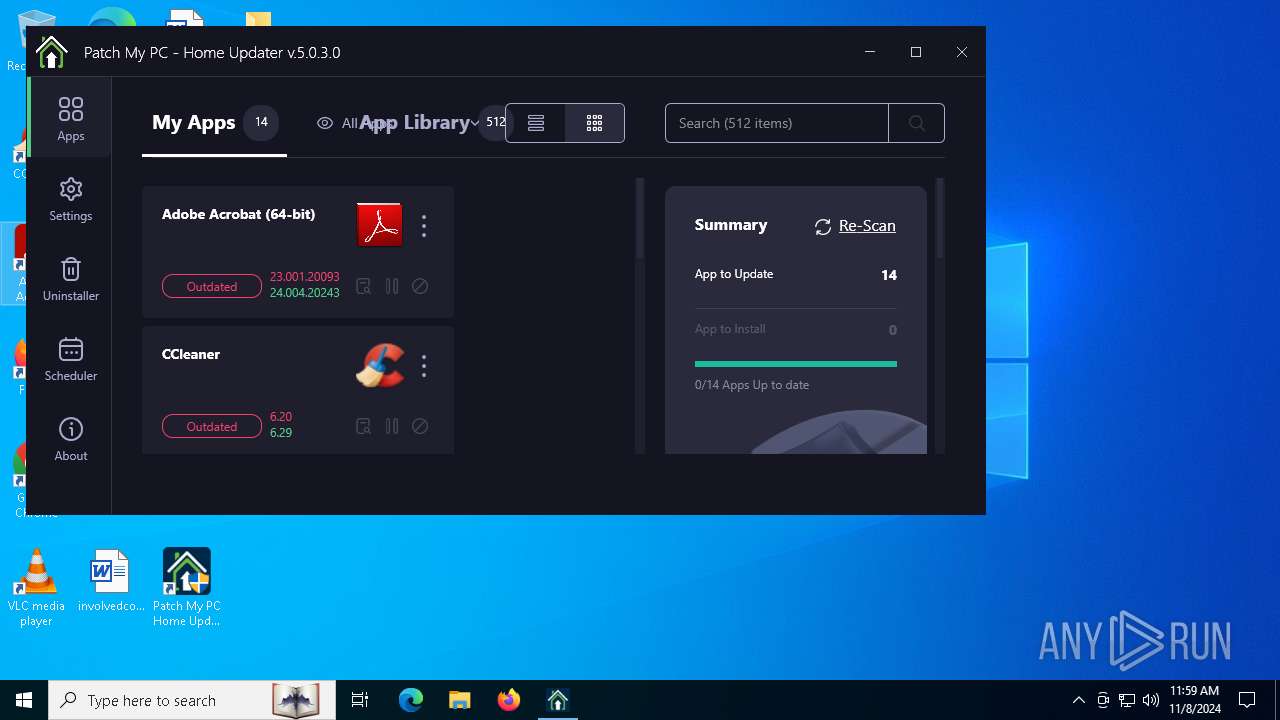Viewport: 1280px width, 720px height.
Task: Click the volume speaker tray icon
Action: coord(1151,700)
